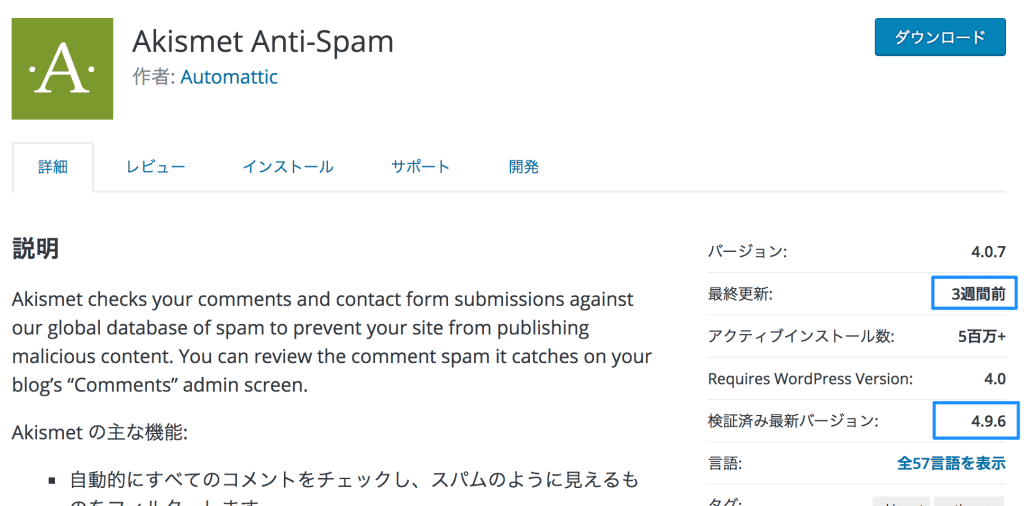This screenshot has height=506, width=1024.
Task: Show all languages via 全57言語を表示
Action: coord(952,464)
